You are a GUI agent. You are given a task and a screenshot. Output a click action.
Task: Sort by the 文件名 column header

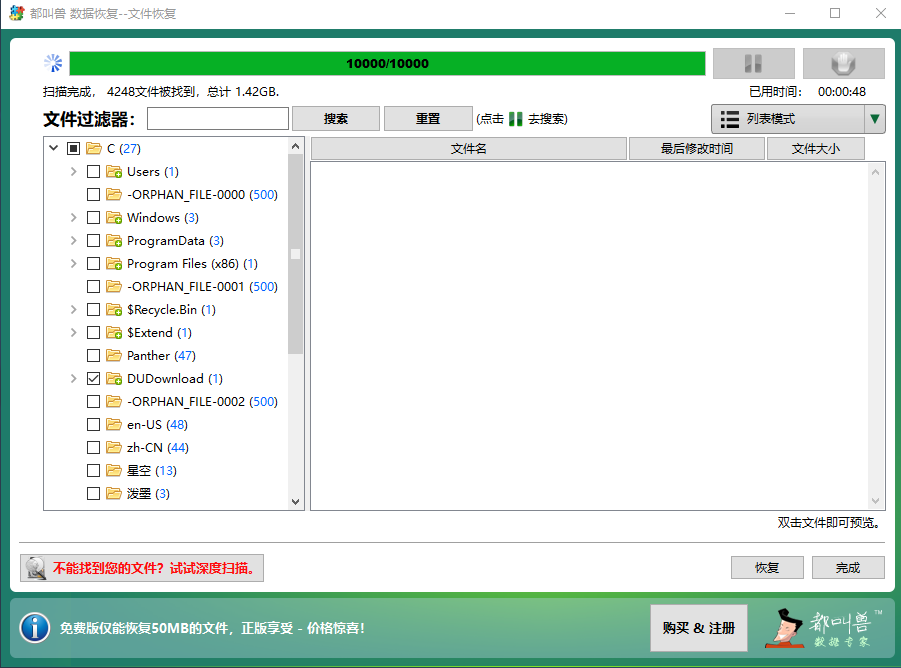[x=468, y=149]
